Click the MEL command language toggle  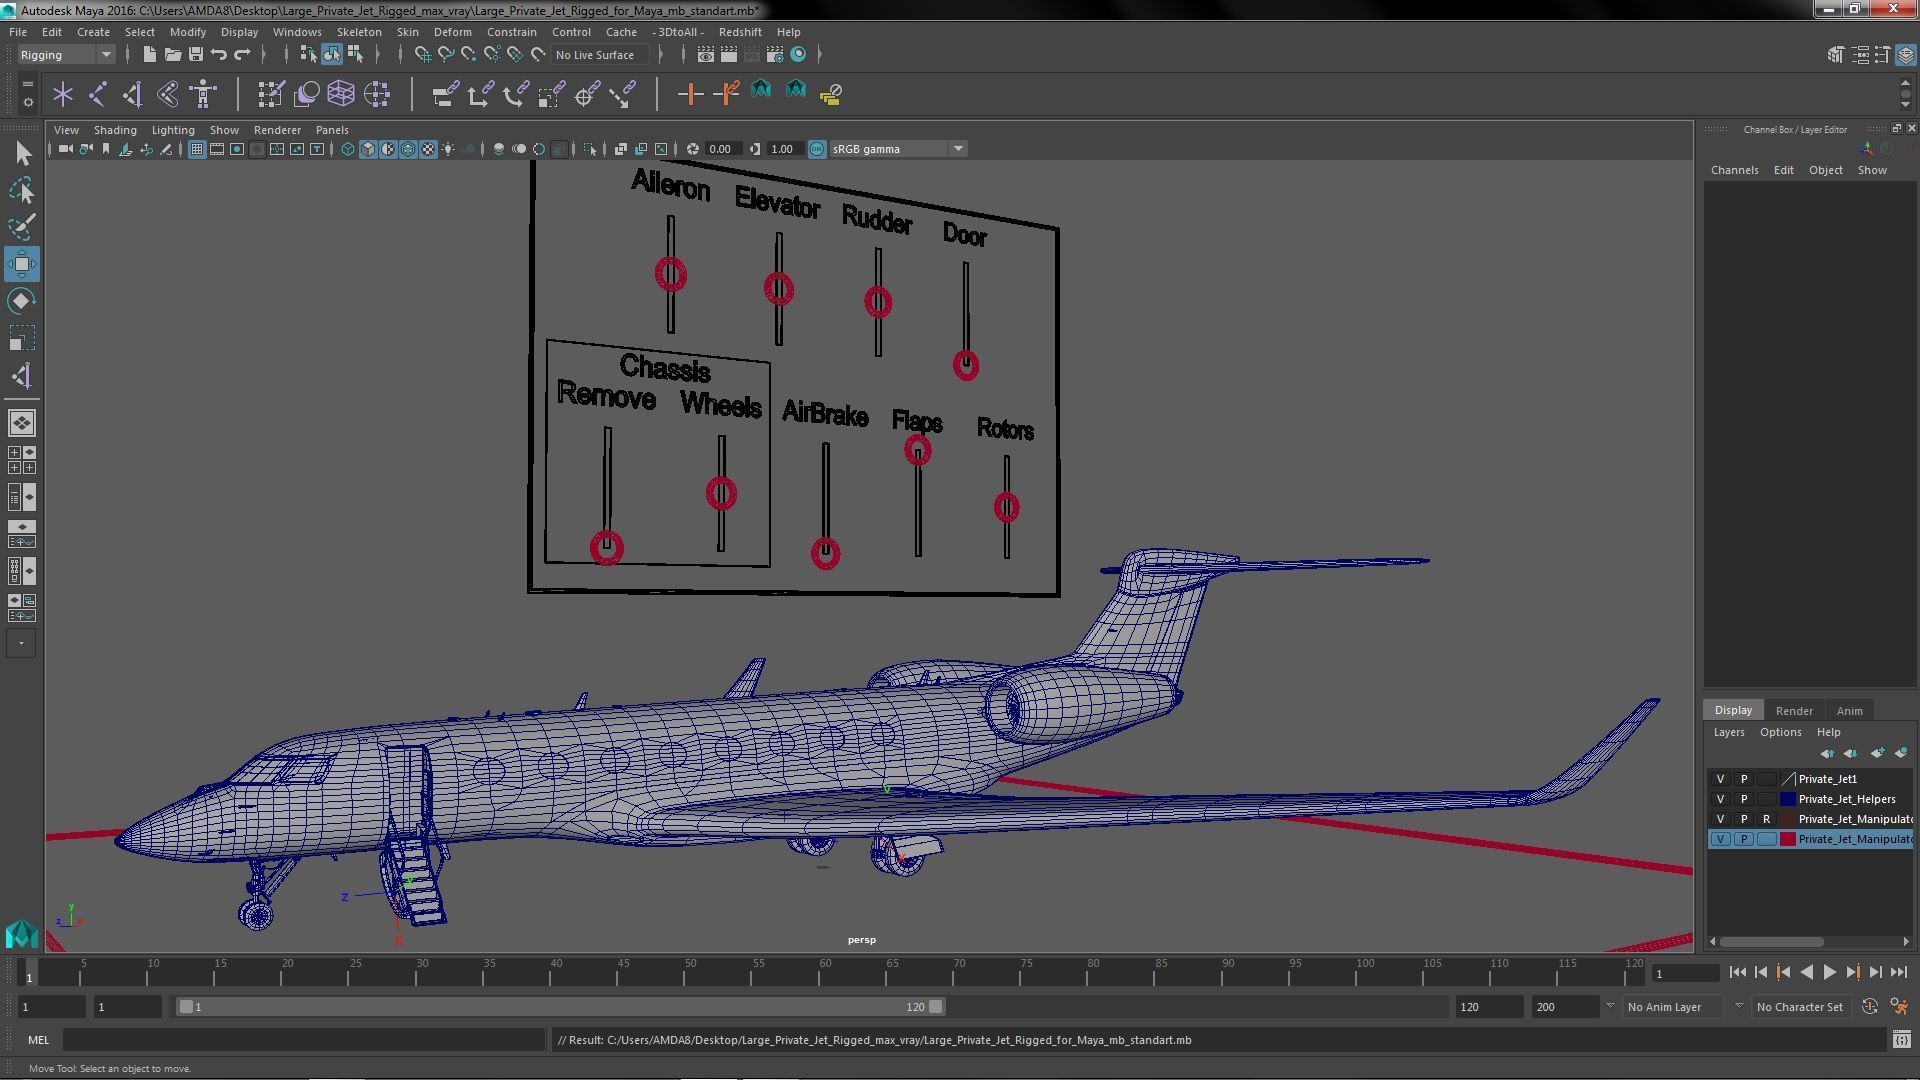point(38,1040)
